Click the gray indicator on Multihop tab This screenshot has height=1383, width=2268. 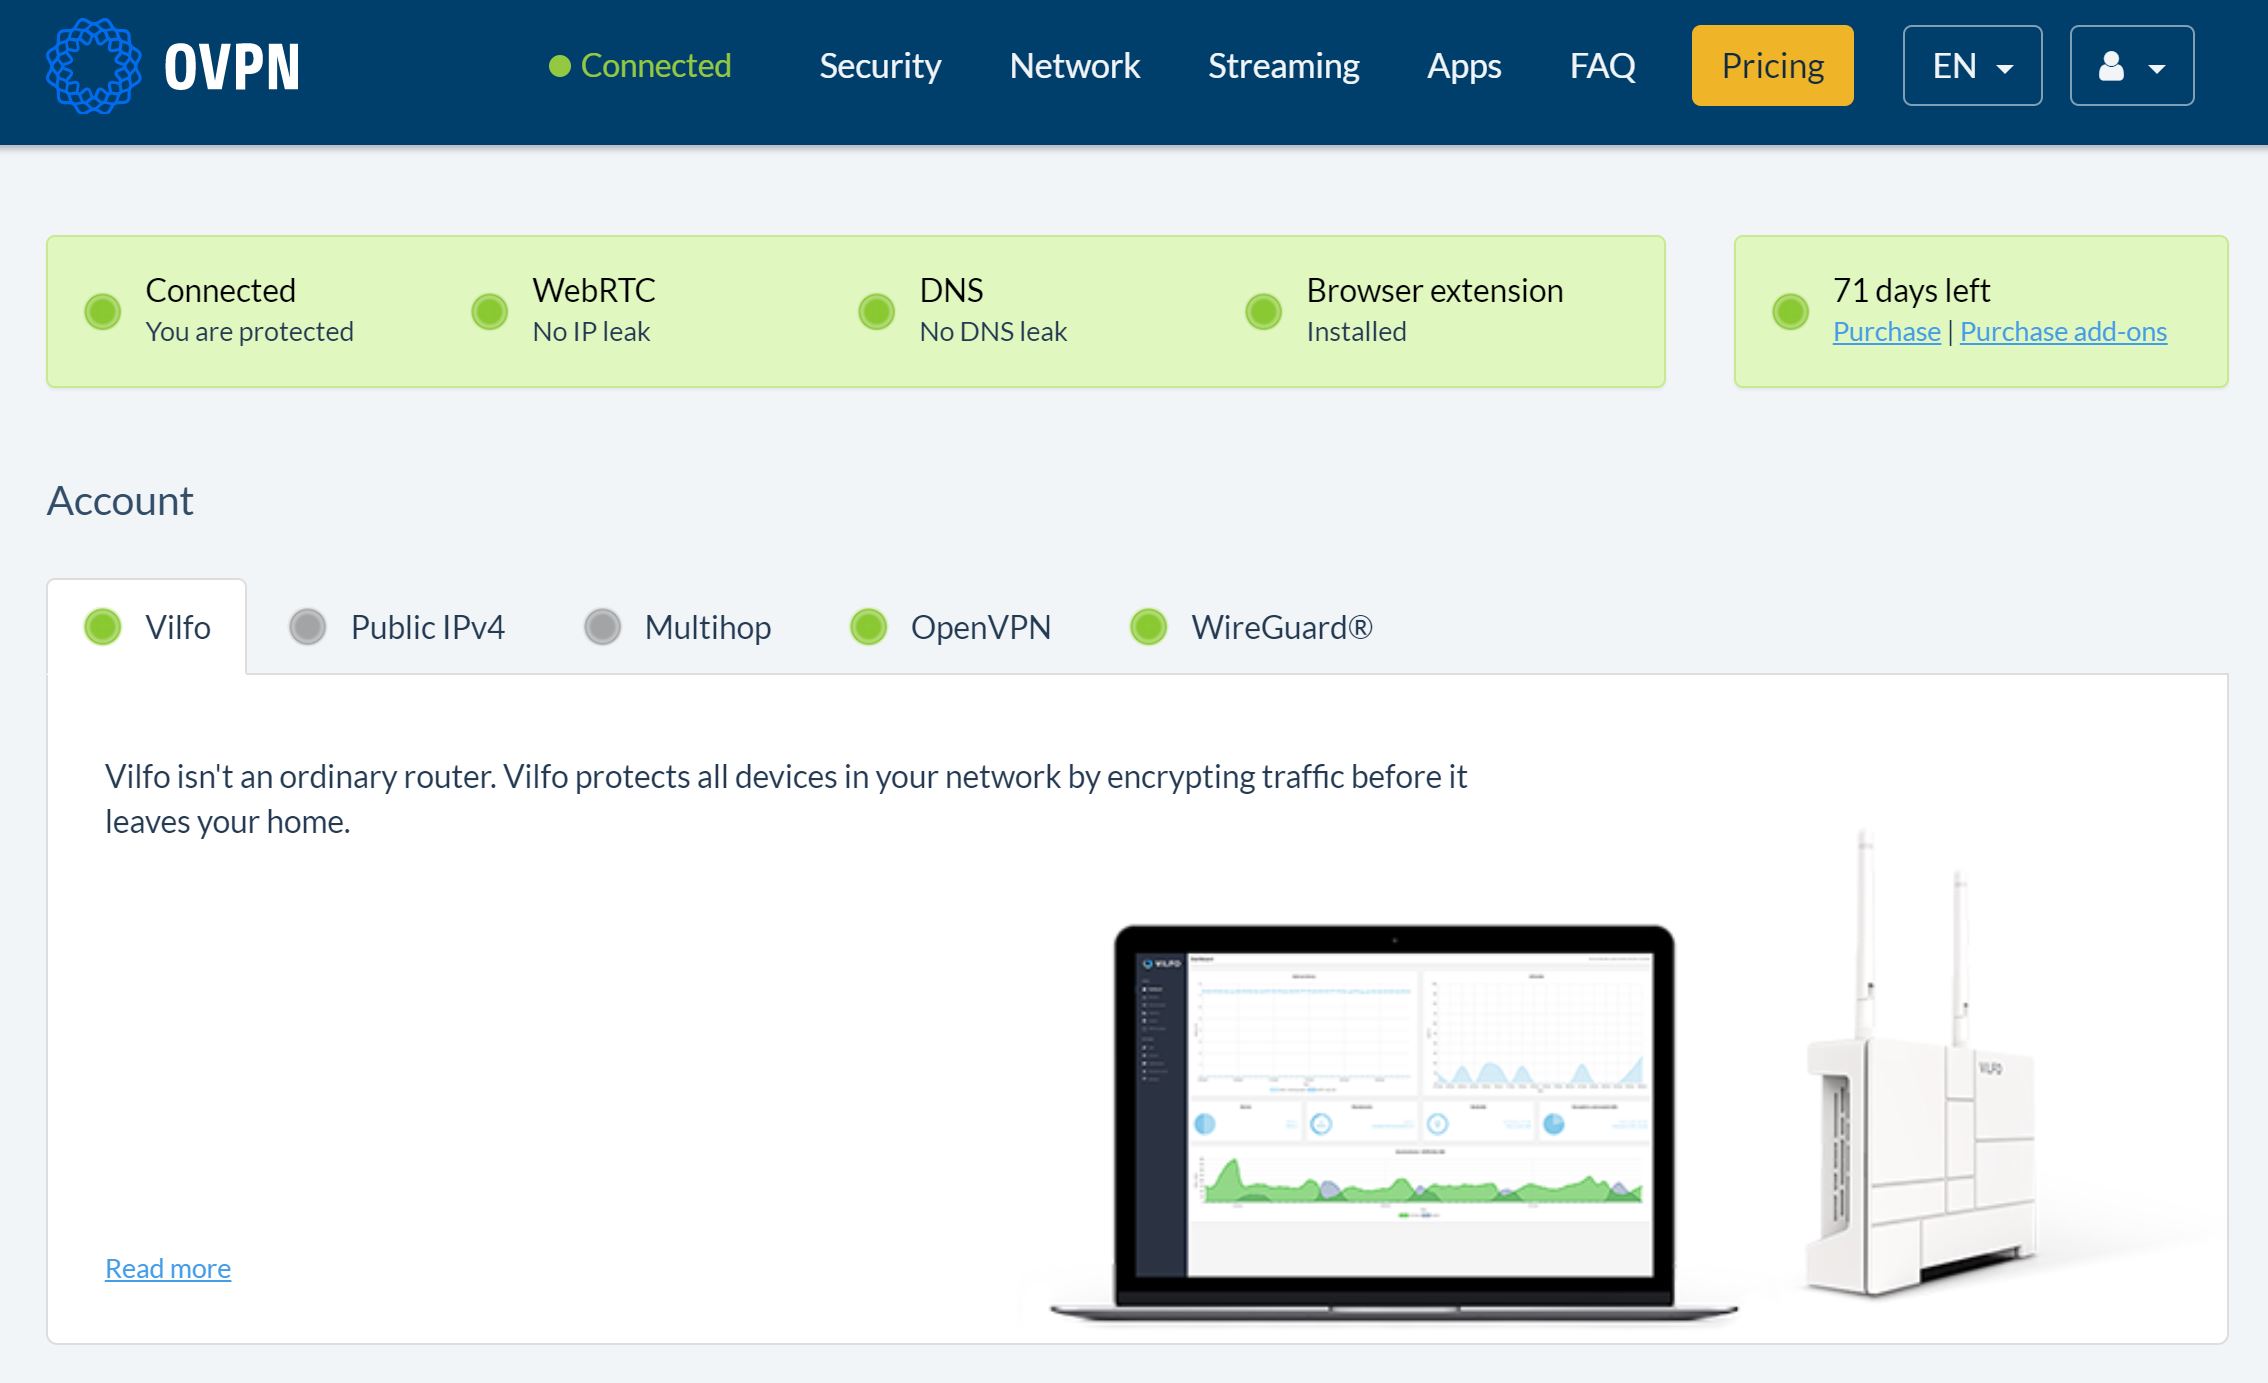[x=602, y=627]
